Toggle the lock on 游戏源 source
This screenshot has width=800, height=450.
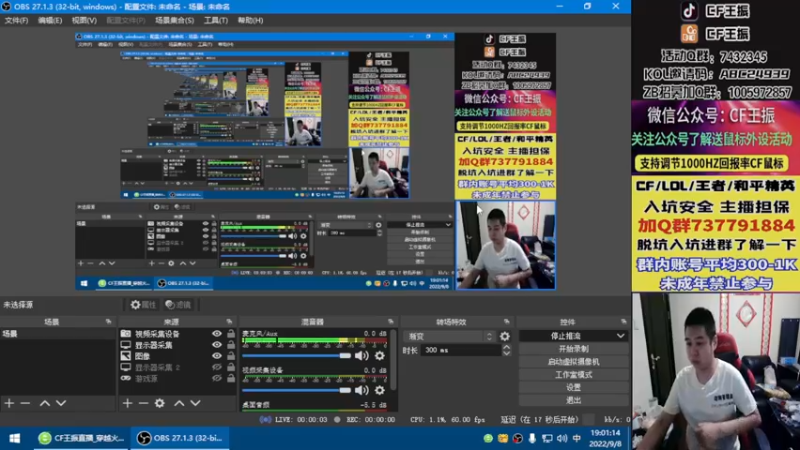tap(231, 379)
